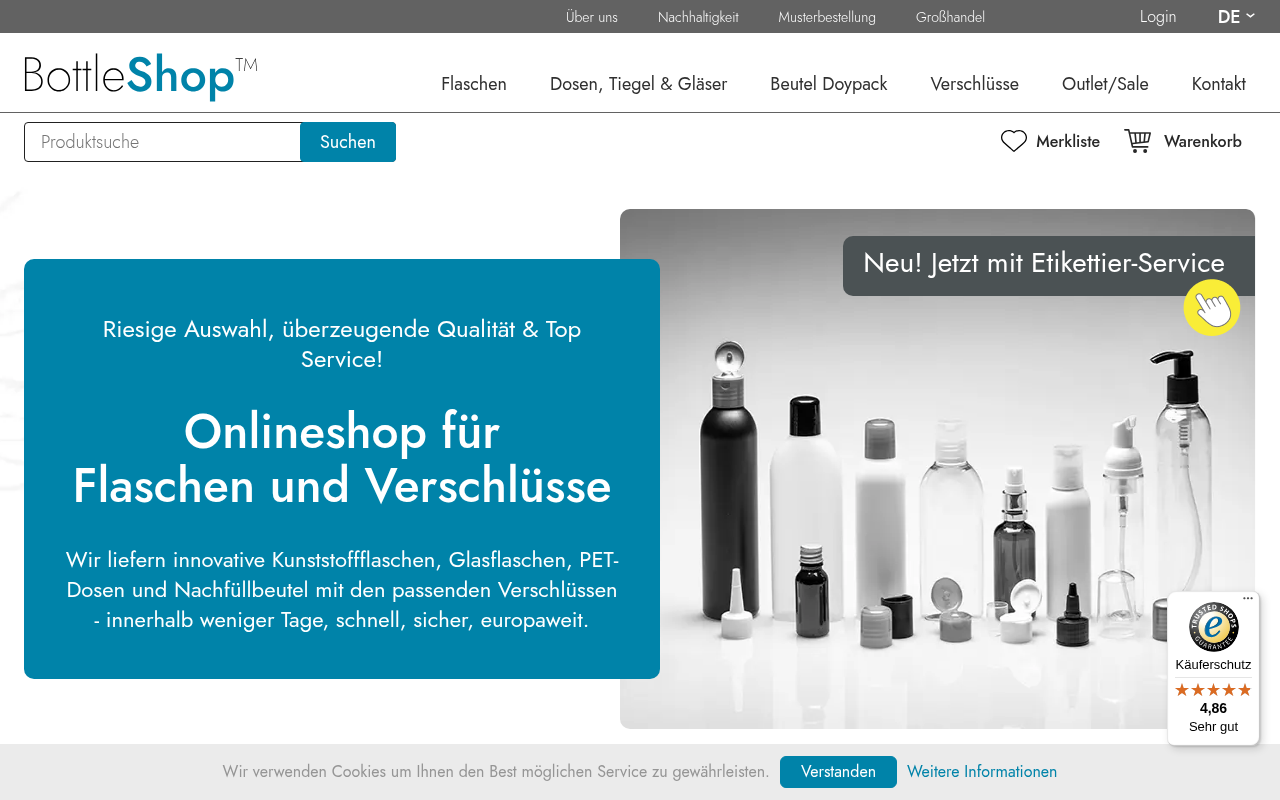Screen dimensions: 1280x800
Task: Click the BottleShop logo
Action: pyautogui.click(x=141, y=76)
